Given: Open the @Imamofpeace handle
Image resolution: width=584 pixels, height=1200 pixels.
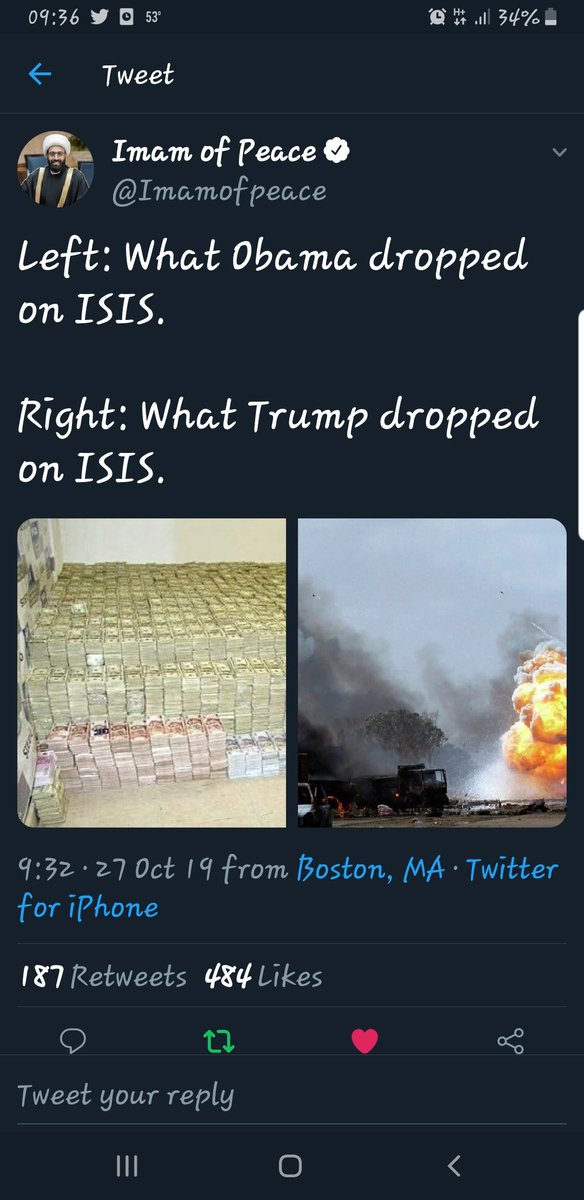Looking at the screenshot, I should click(219, 190).
